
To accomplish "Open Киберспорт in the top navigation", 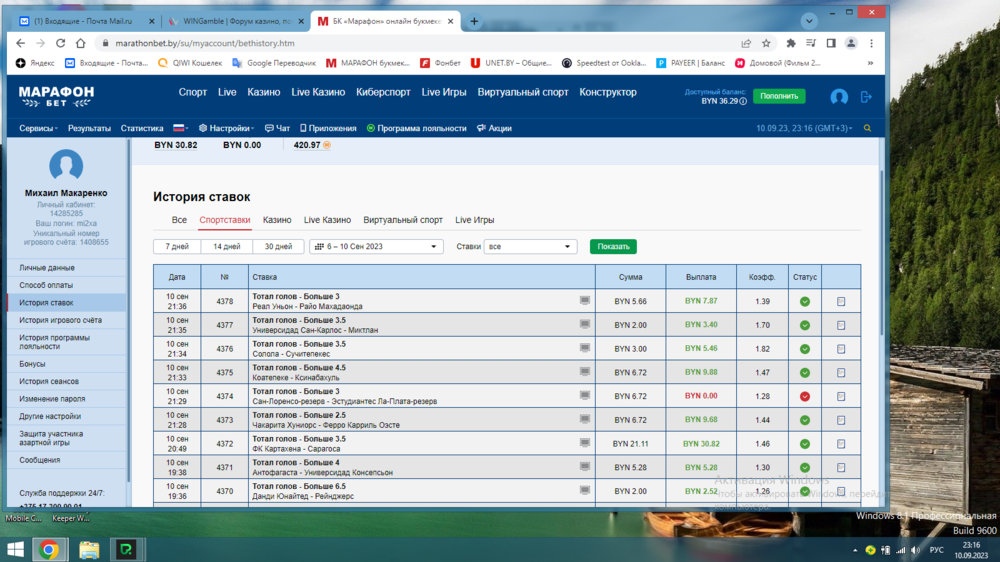I will coord(383,92).
